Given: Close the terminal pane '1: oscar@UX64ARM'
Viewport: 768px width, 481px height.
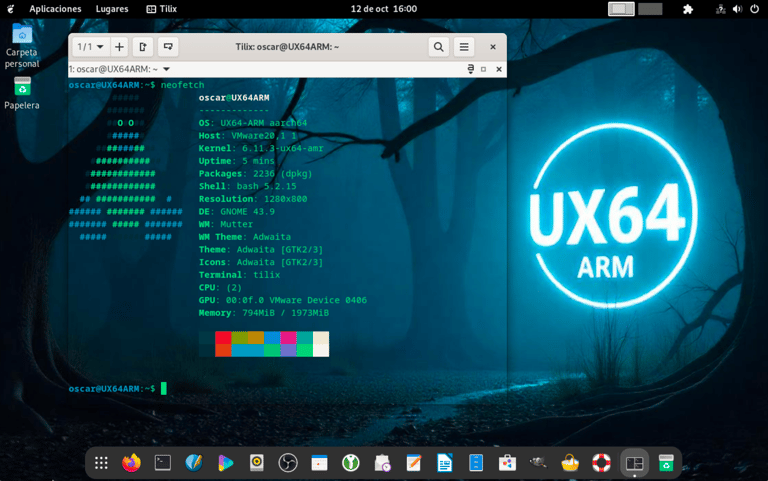Looking at the screenshot, I should (499, 69).
